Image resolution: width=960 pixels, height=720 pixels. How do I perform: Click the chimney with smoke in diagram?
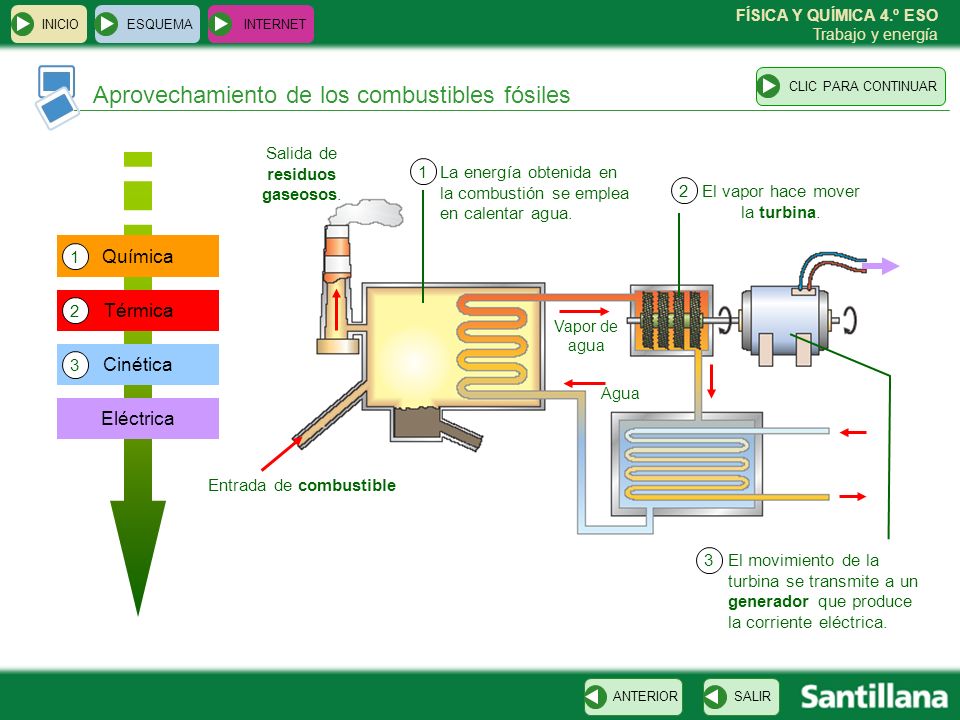(338, 288)
